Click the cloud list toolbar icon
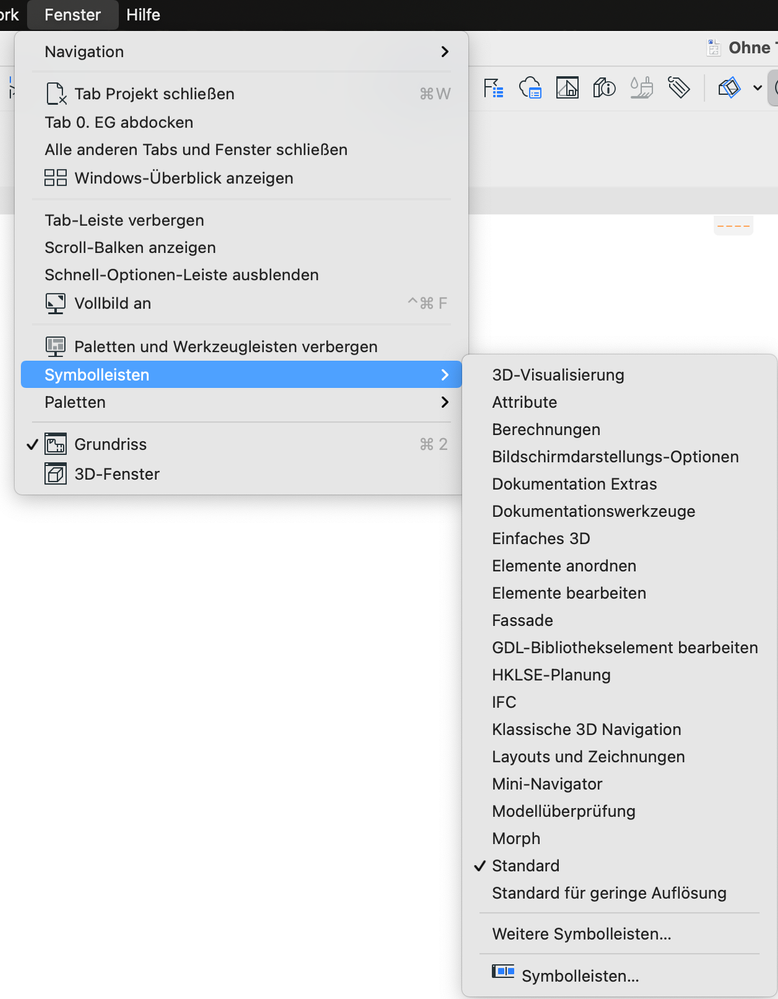This screenshot has height=999, width=778. point(530,88)
